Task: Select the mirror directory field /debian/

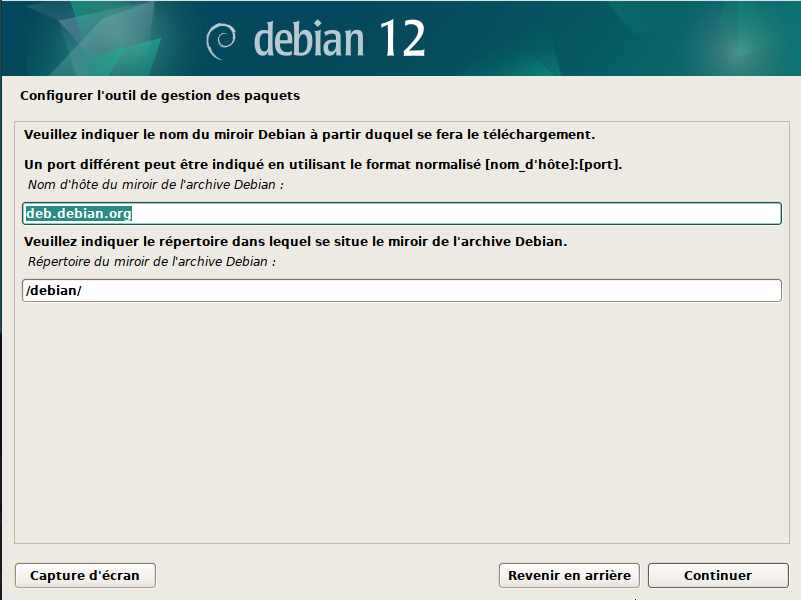Action: click(x=402, y=291)
